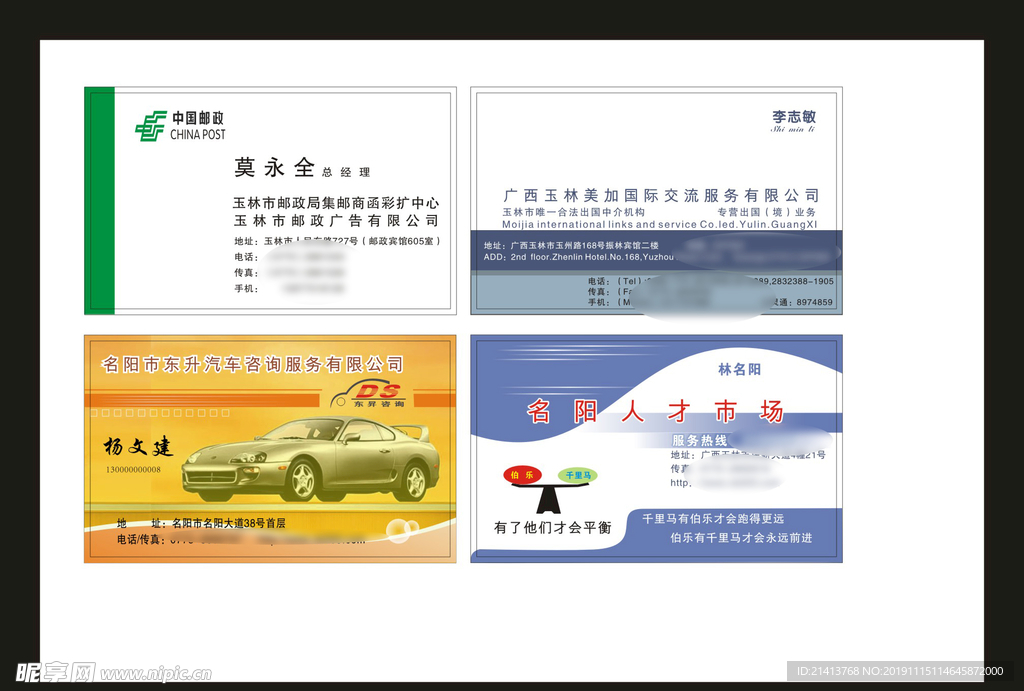
Task: Click 名阳市东升汽车咨询服务有限公司 title text
Action: pos(253,364)
